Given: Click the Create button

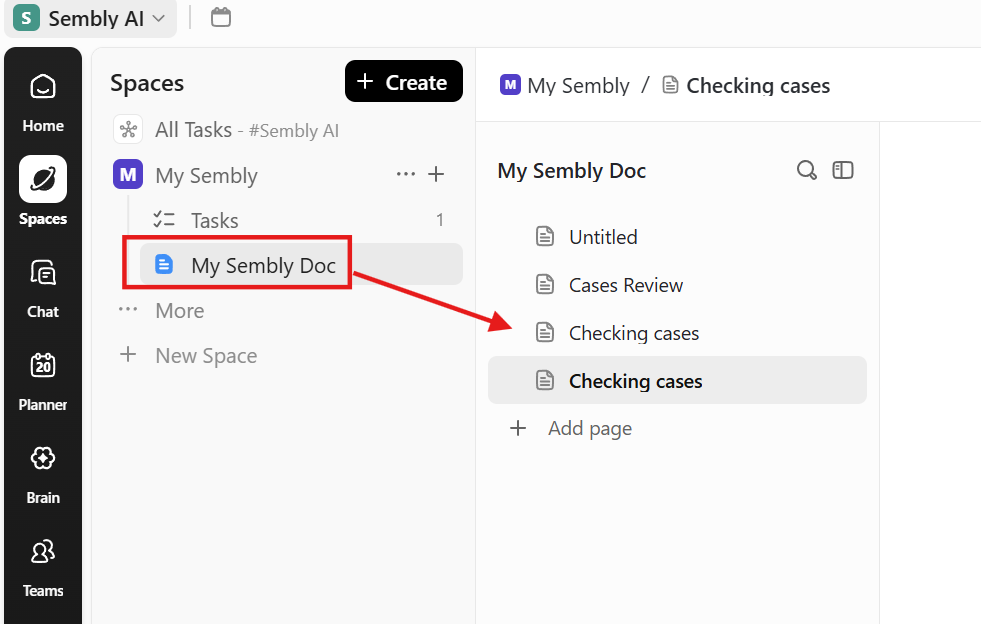Looking at the screenshot, I should 403,82.
